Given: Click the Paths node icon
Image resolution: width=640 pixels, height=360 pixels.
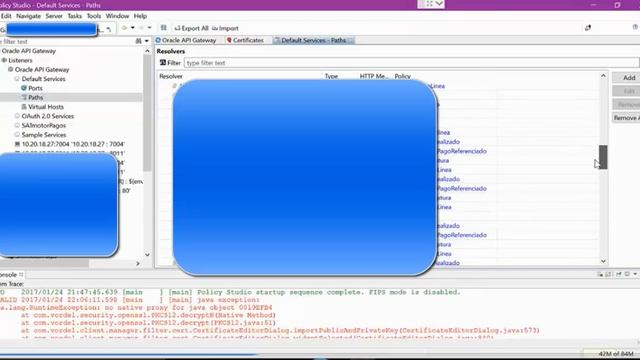Looking at the screenshot, I should [24, 97].
